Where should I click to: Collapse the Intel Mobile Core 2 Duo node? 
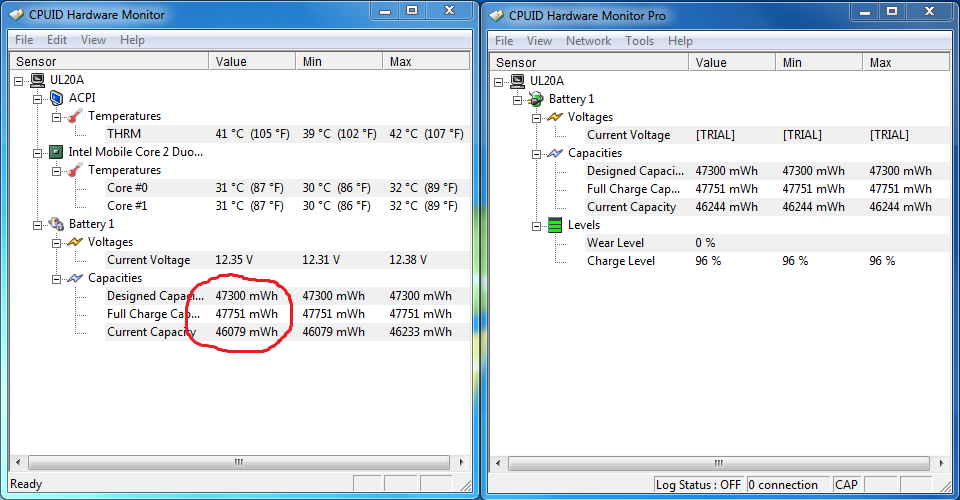37,153
